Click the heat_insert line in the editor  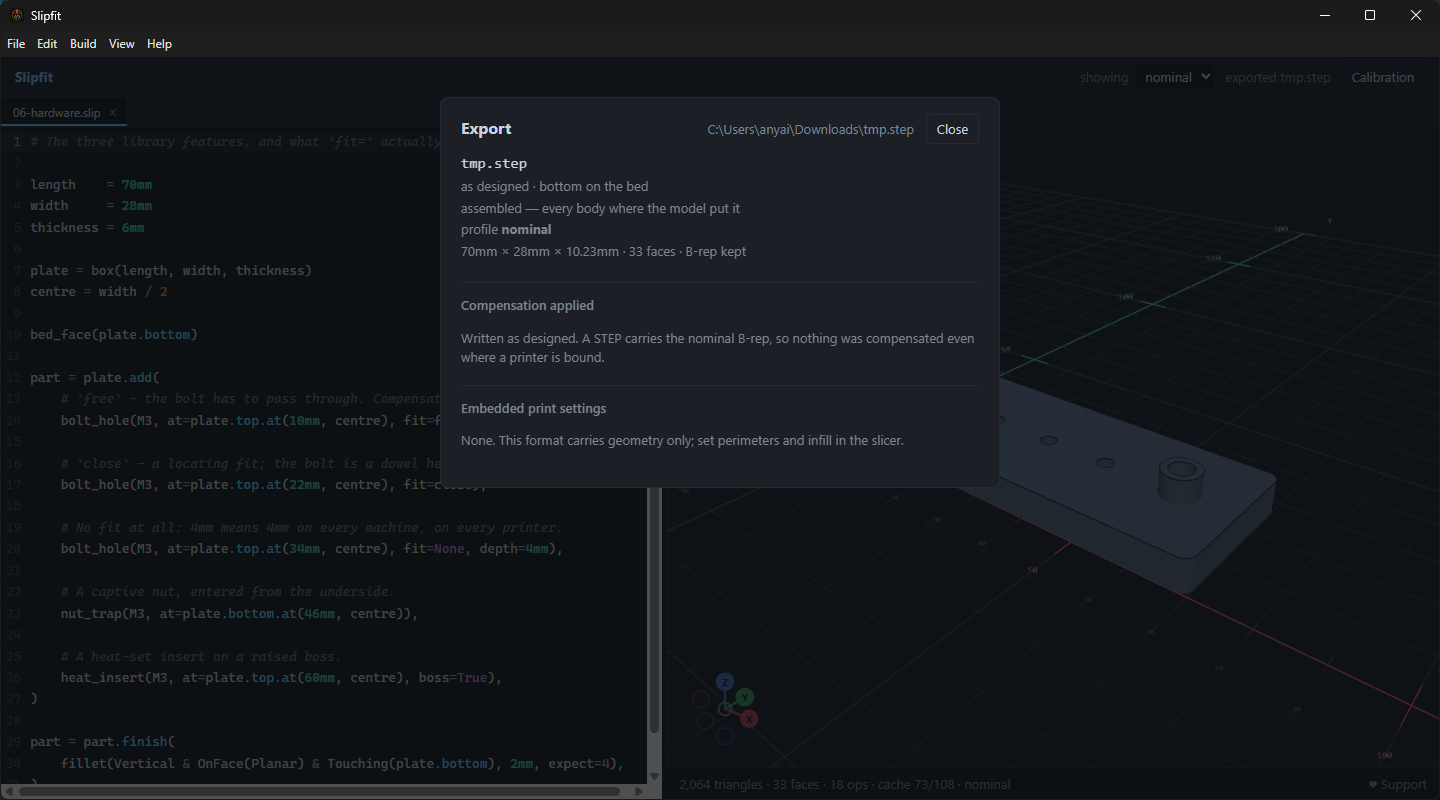[281, 677]
